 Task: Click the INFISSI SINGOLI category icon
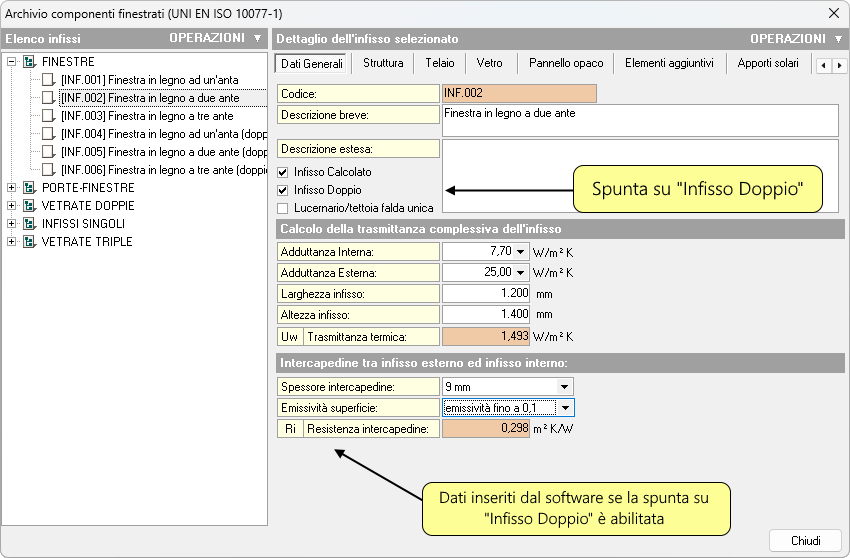pyautogui.click(x=29, y=224)
